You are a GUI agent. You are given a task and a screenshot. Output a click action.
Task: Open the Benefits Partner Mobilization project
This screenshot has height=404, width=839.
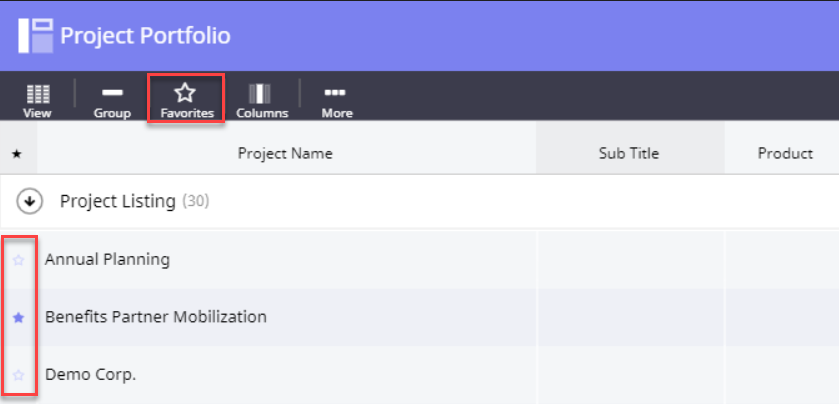(x=156, y=317)
